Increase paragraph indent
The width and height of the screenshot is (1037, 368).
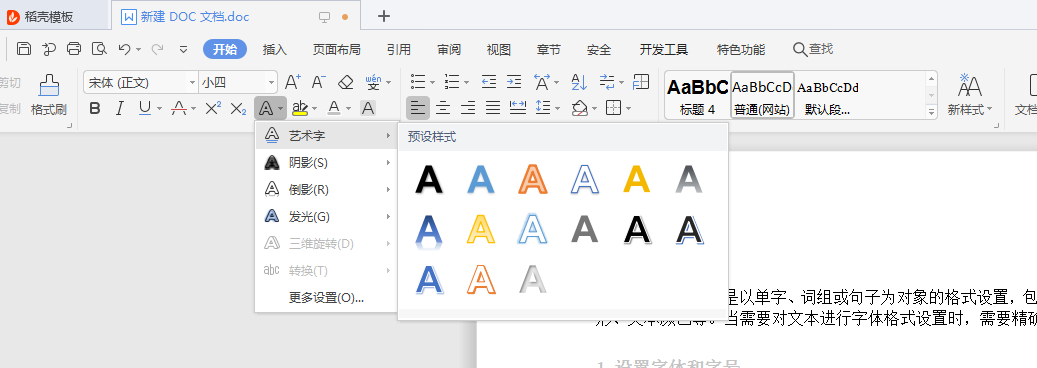pyautogui.click(x=514, y=82)
